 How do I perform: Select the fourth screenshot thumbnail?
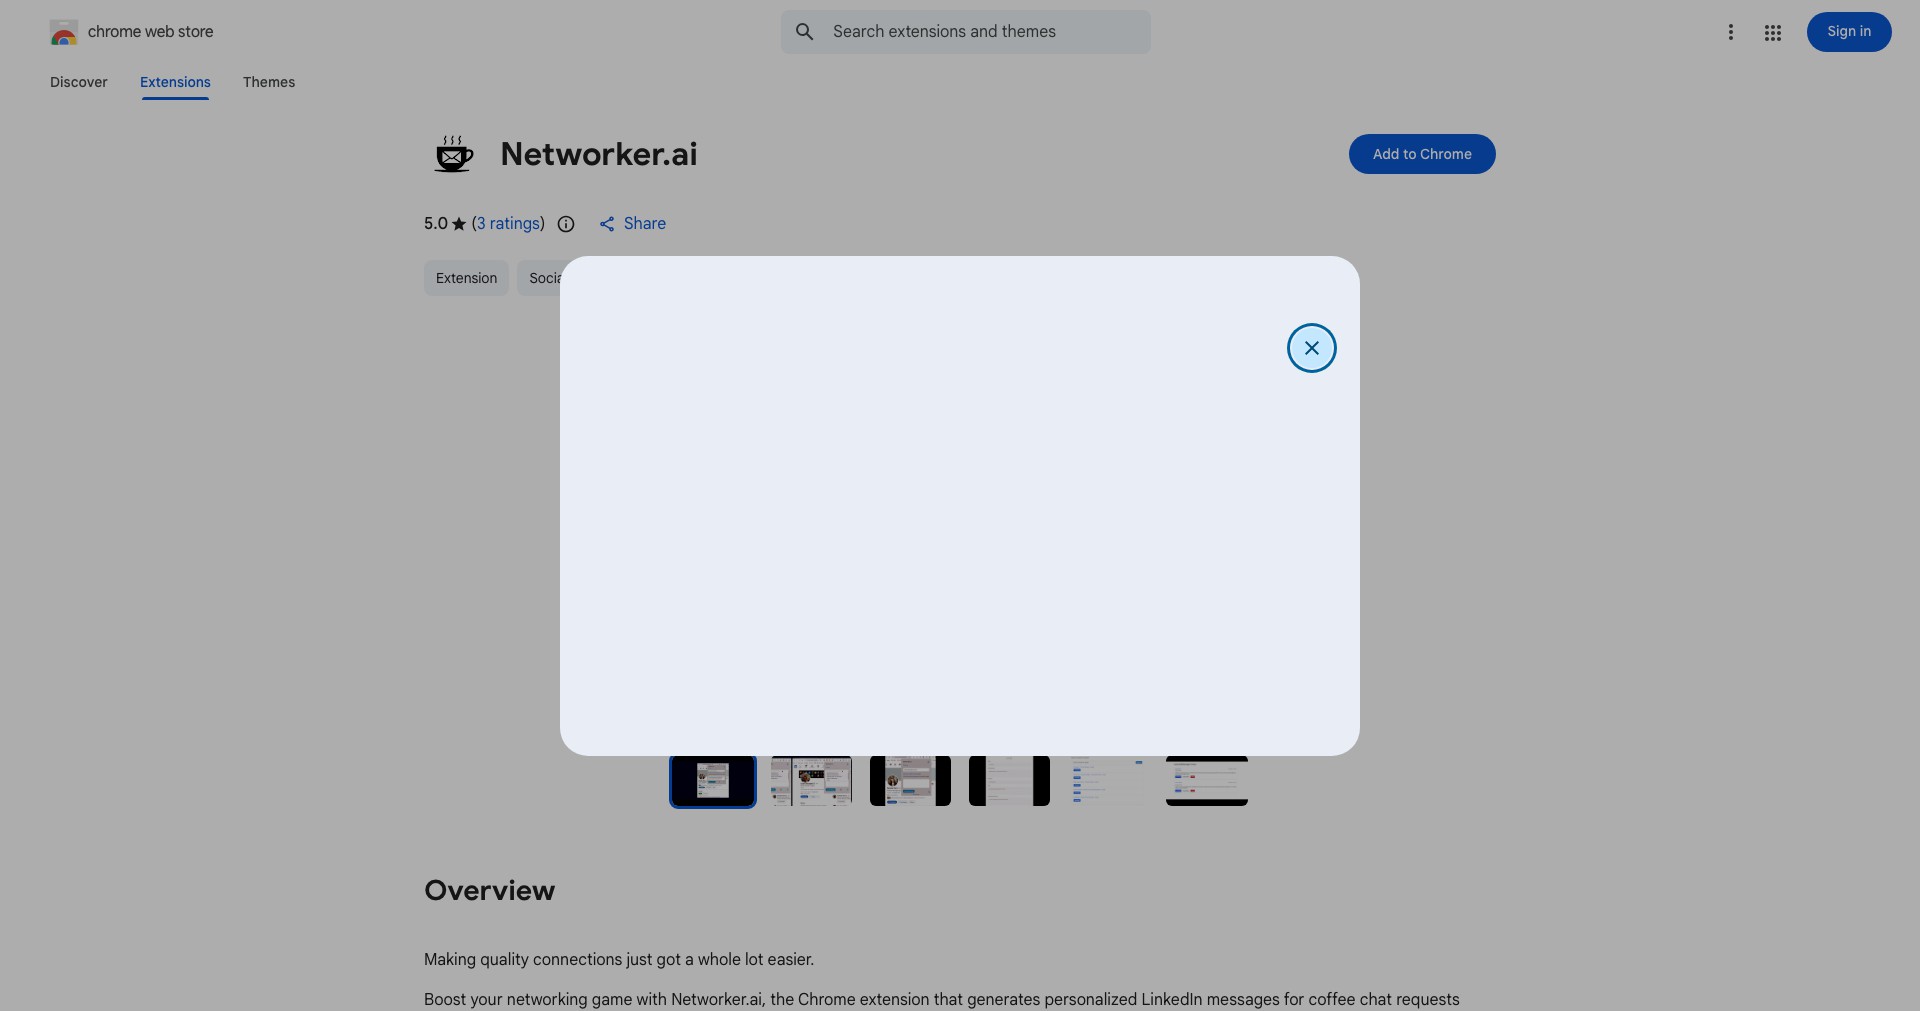click(x=1009, y=781)
